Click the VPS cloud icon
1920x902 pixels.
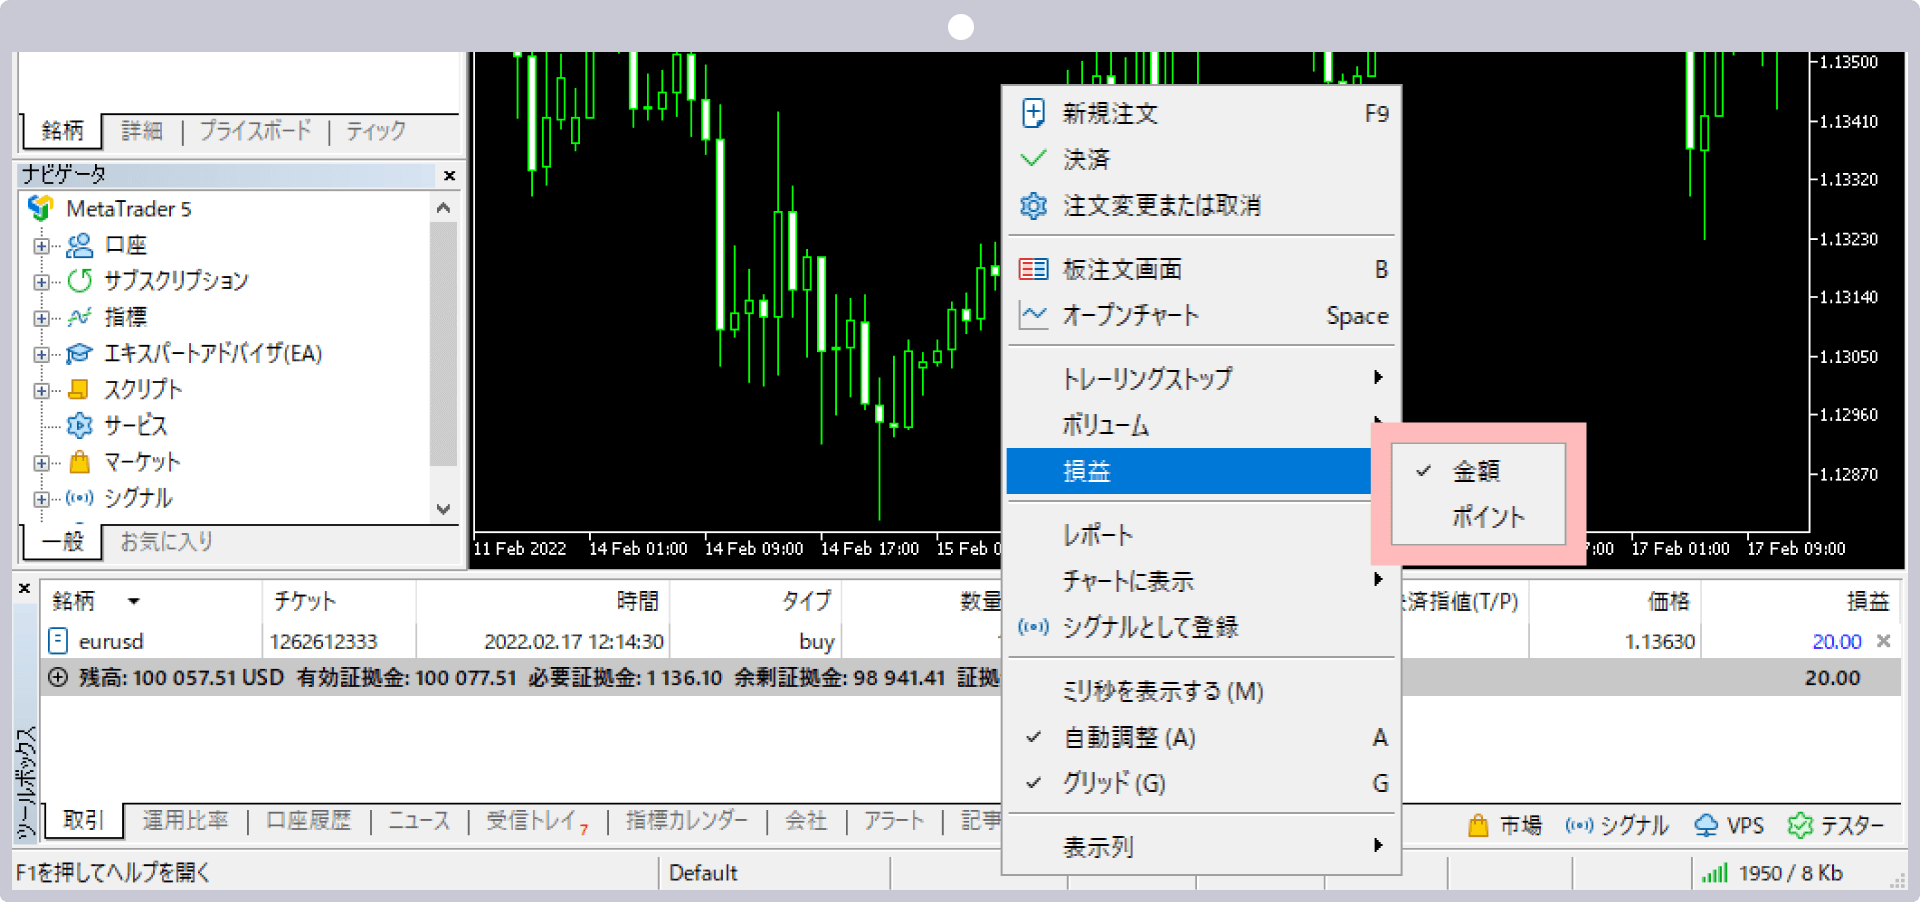click(1706, 825)
